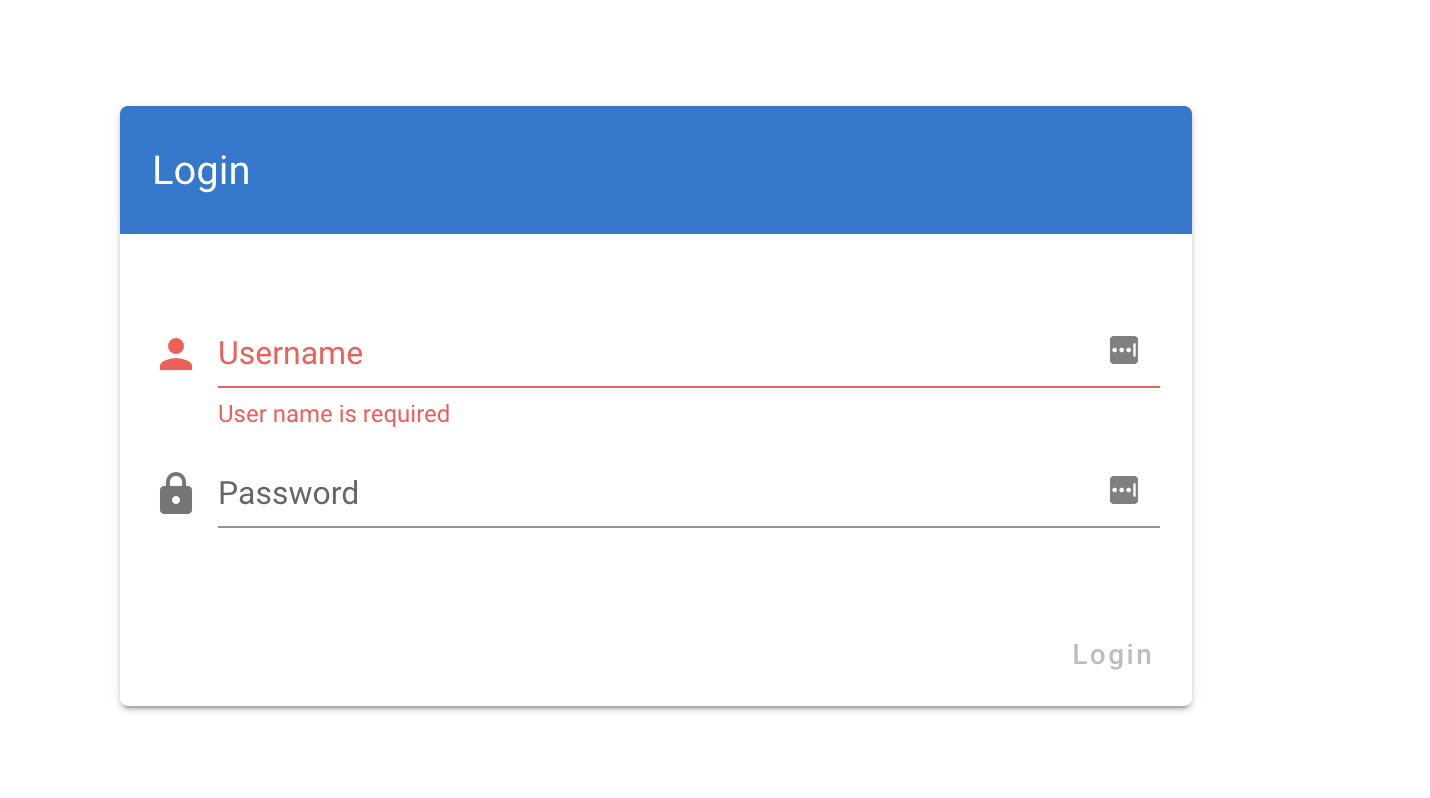Click the Login label at bottom right
Viewport: 1430px width, 798px height.
(1111, 654)
